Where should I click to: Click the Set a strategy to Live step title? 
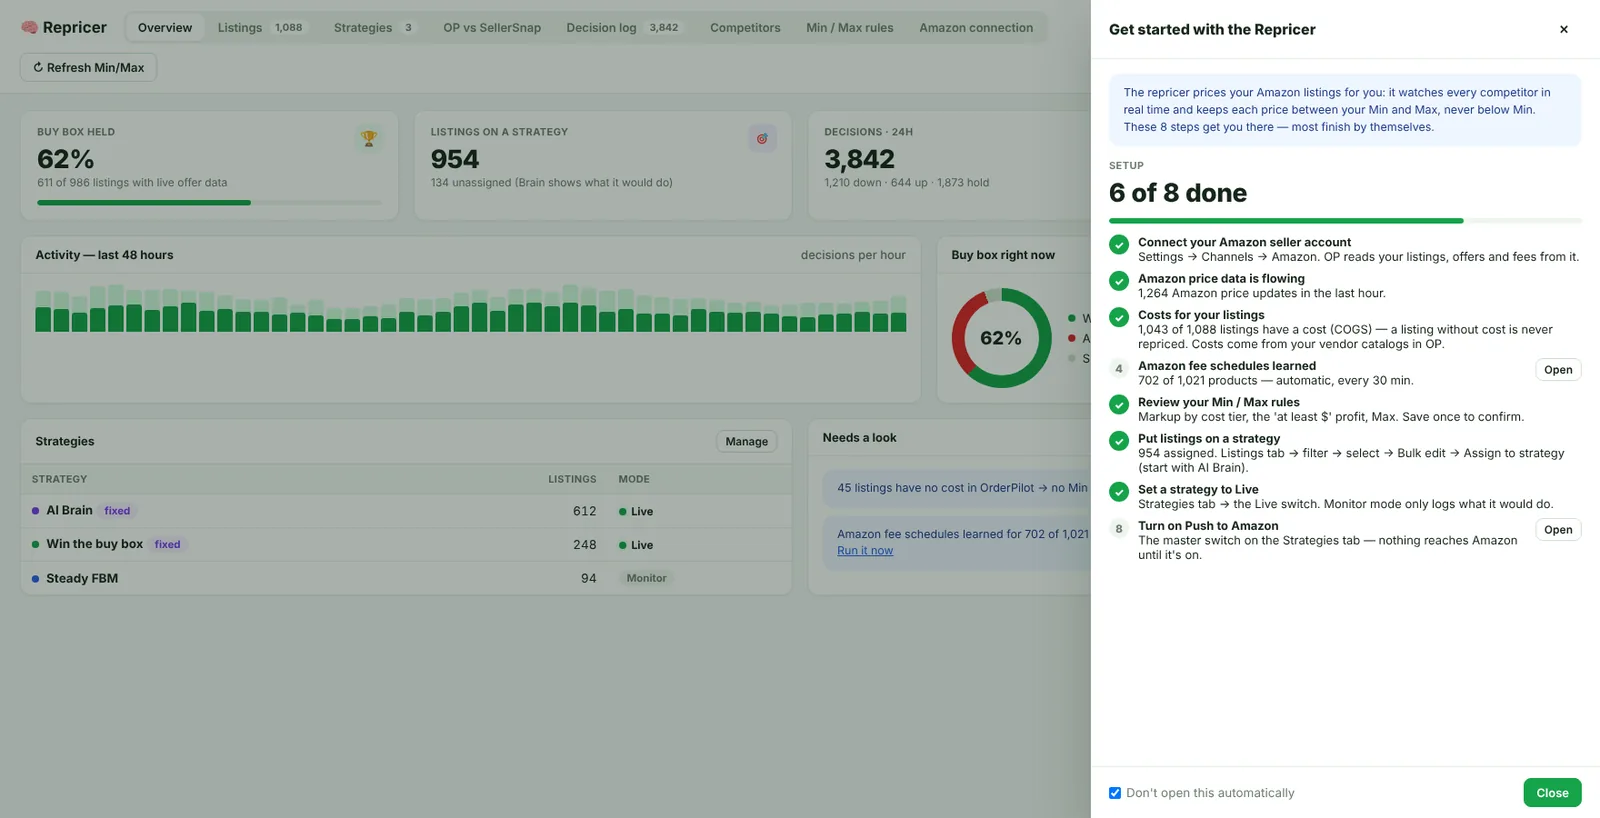pos(1198,489)
